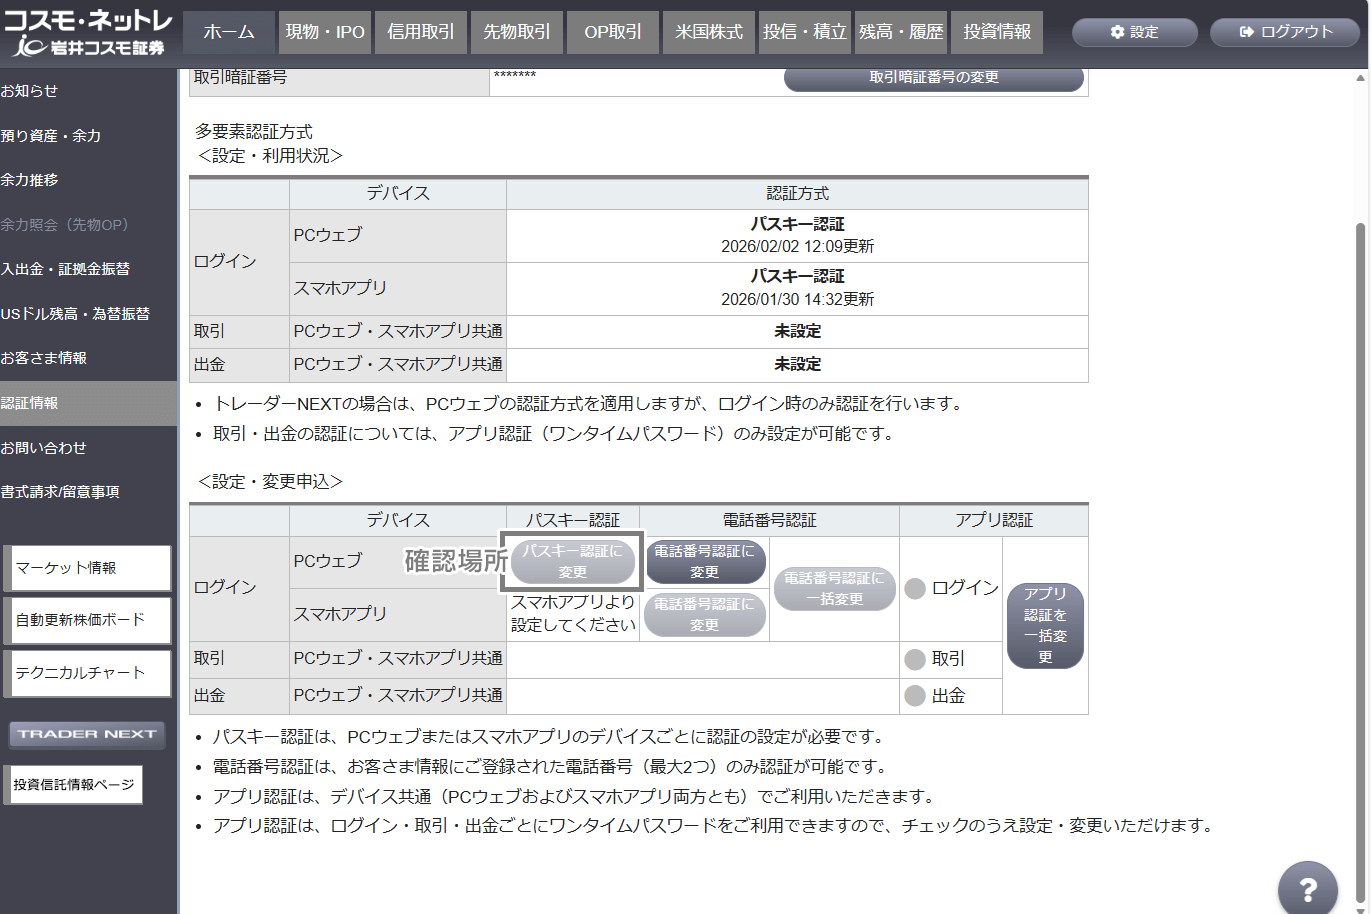Click the Cosmo Net Trade logo
This screenshot has width=1371, height=914.
click(x=88, y=32)
